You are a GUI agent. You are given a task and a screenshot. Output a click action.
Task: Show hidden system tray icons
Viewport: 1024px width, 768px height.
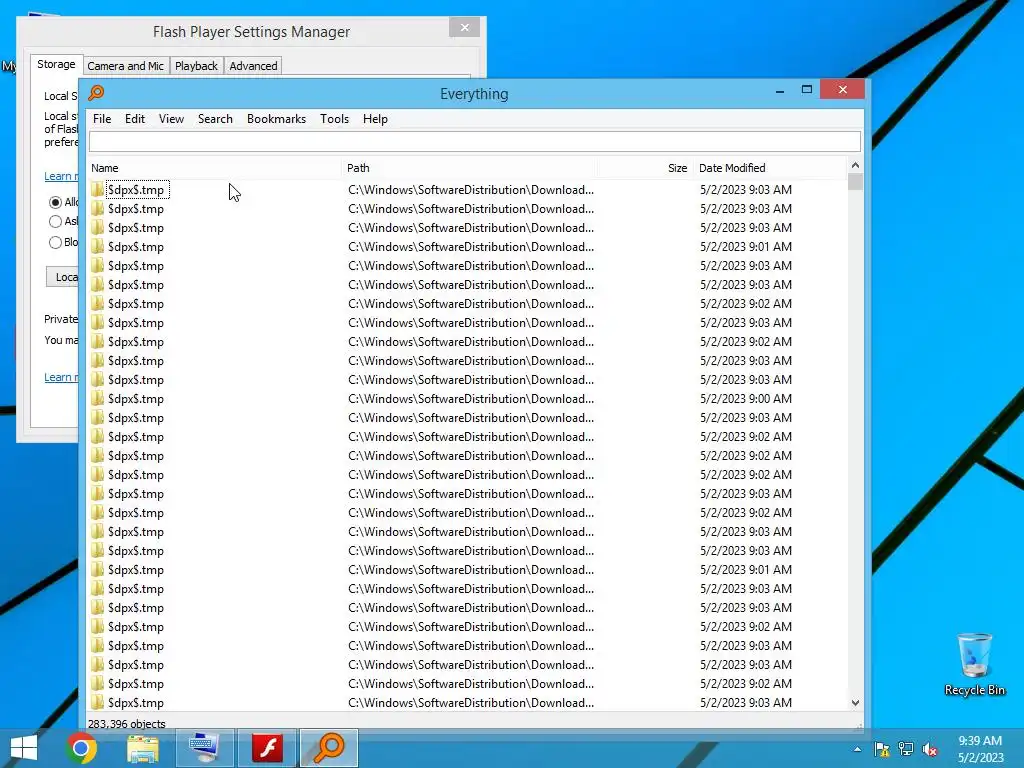click(857, 749)
